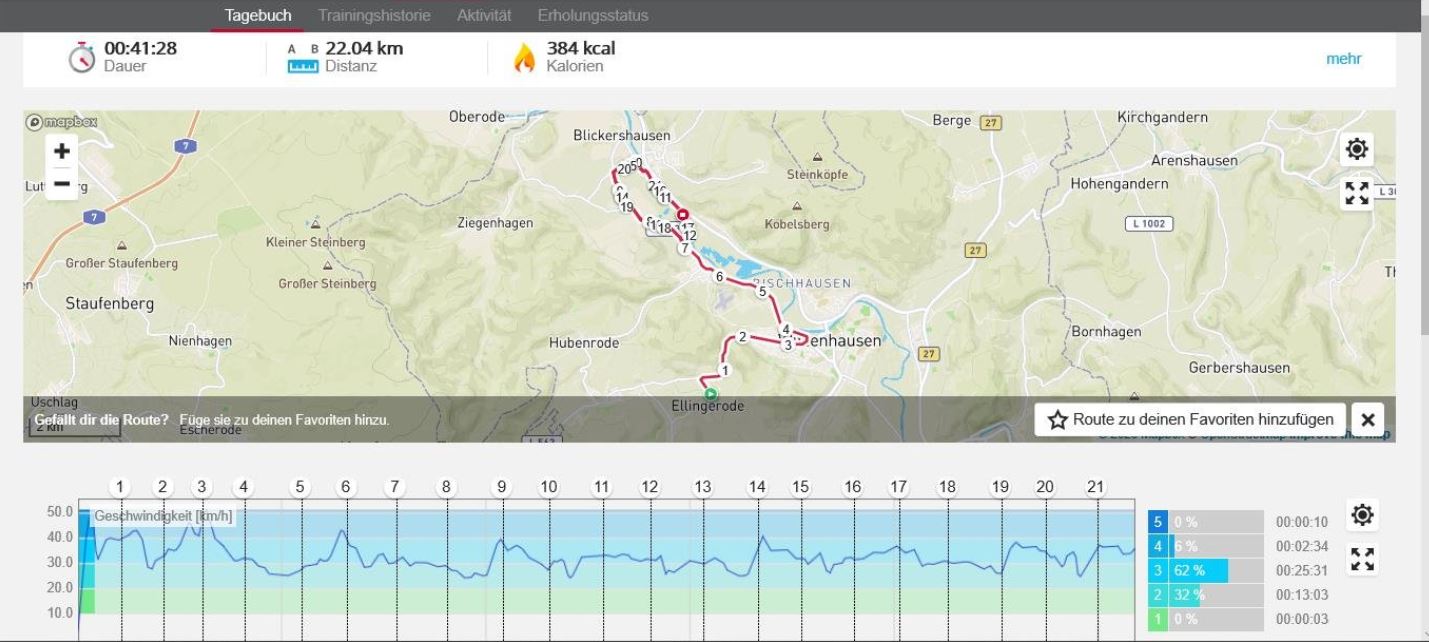Go to the Erholungsstatus tab
The image size is (1429, 642).
pos(592,16)
